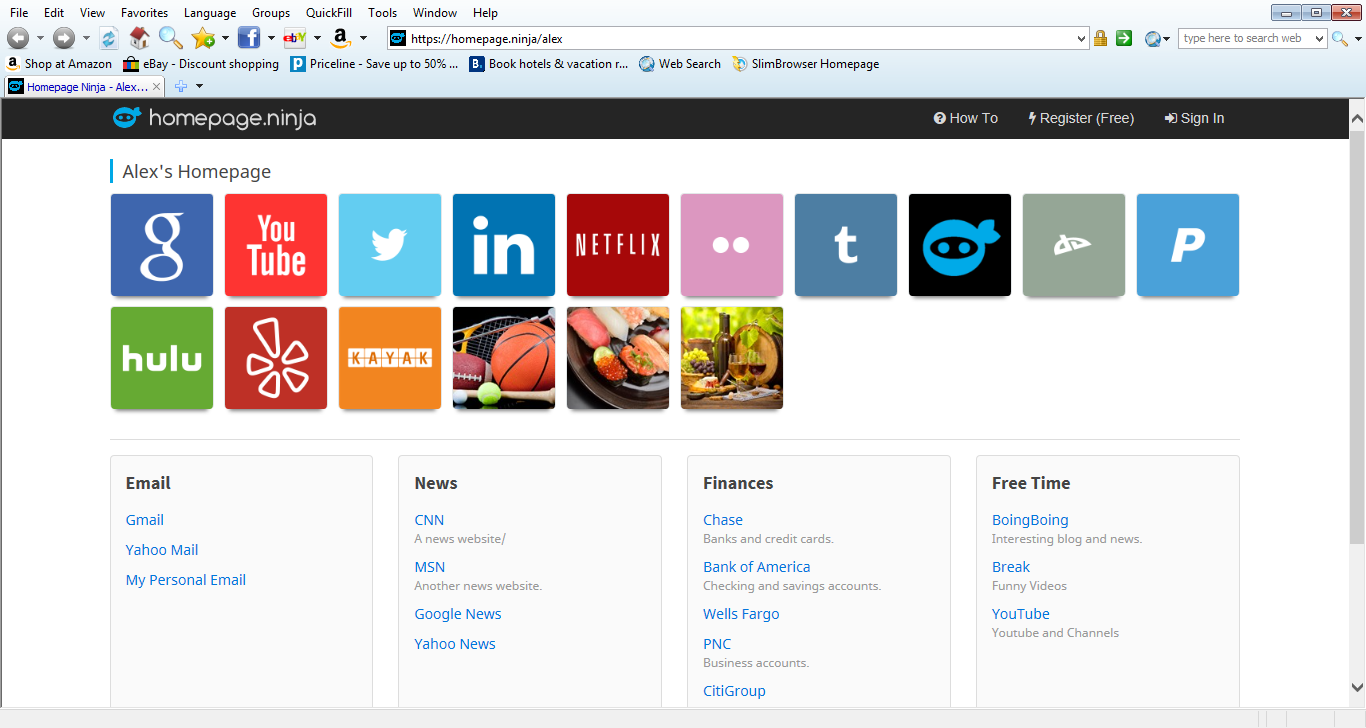The width and height of the screenshot is (1366, 728).
Task: Open the Facebook bookmark toolbar icon
Action: click(x=248, y=37)
